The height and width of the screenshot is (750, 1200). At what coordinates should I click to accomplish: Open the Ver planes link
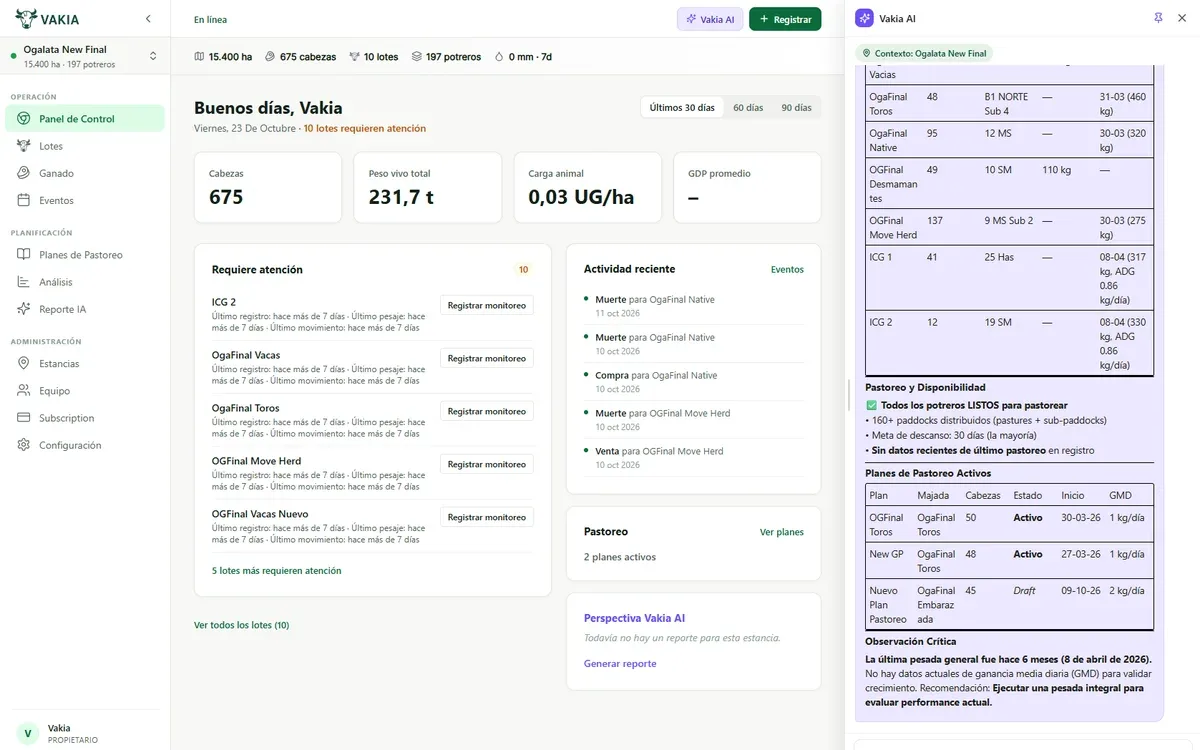tap(782, 532)
